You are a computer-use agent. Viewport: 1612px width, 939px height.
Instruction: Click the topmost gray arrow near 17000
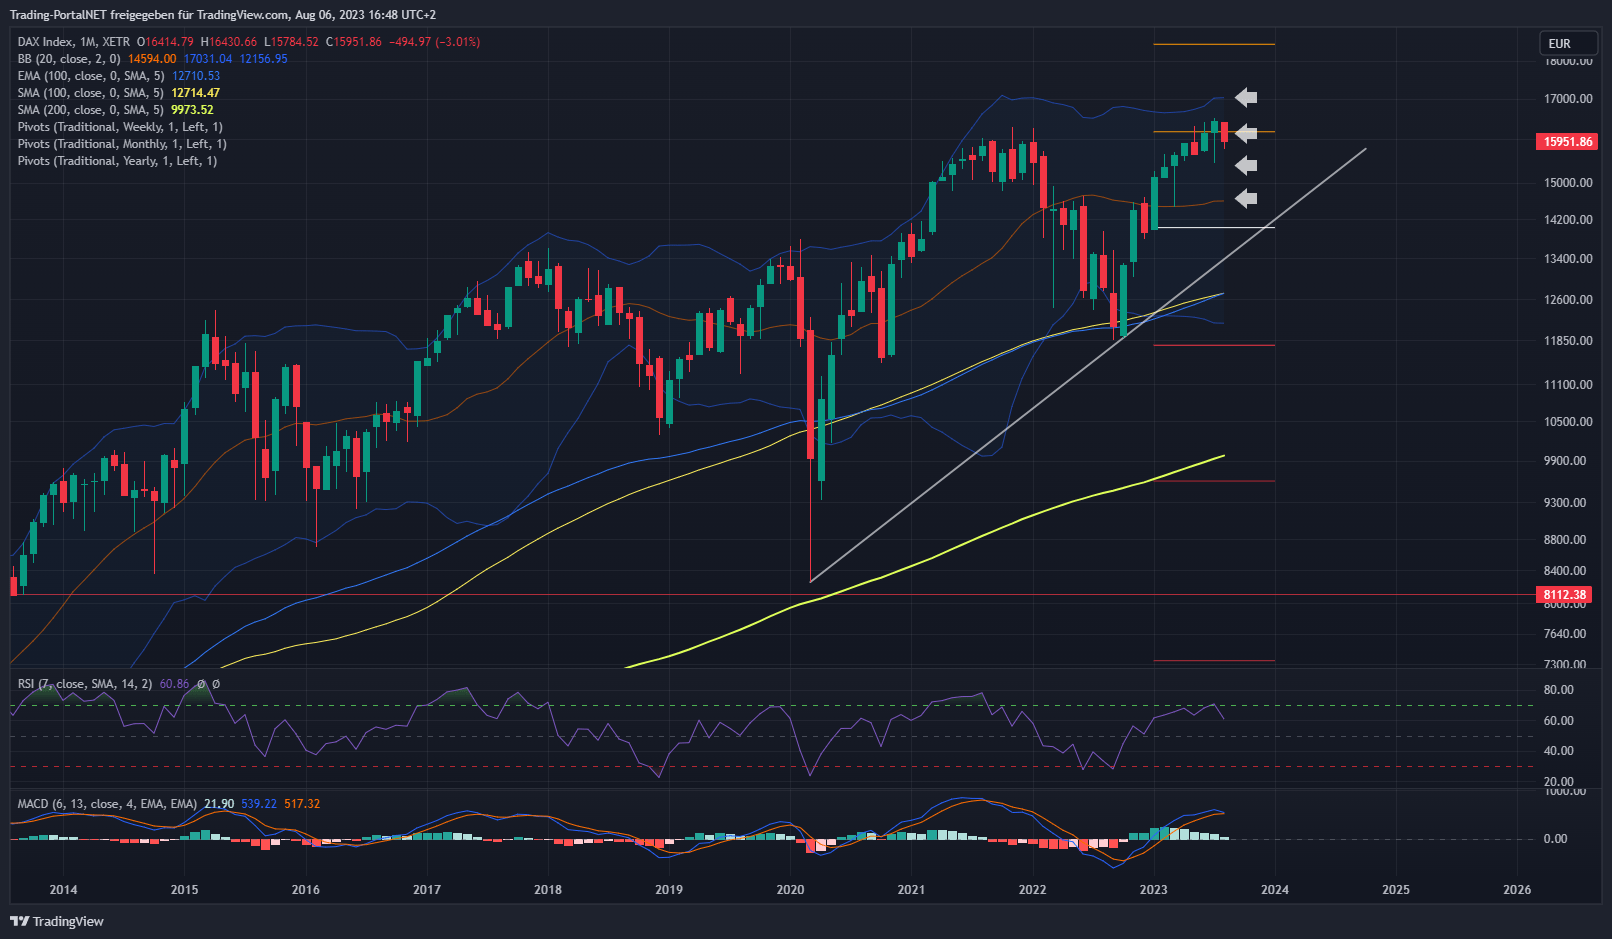pos(1245,97)
